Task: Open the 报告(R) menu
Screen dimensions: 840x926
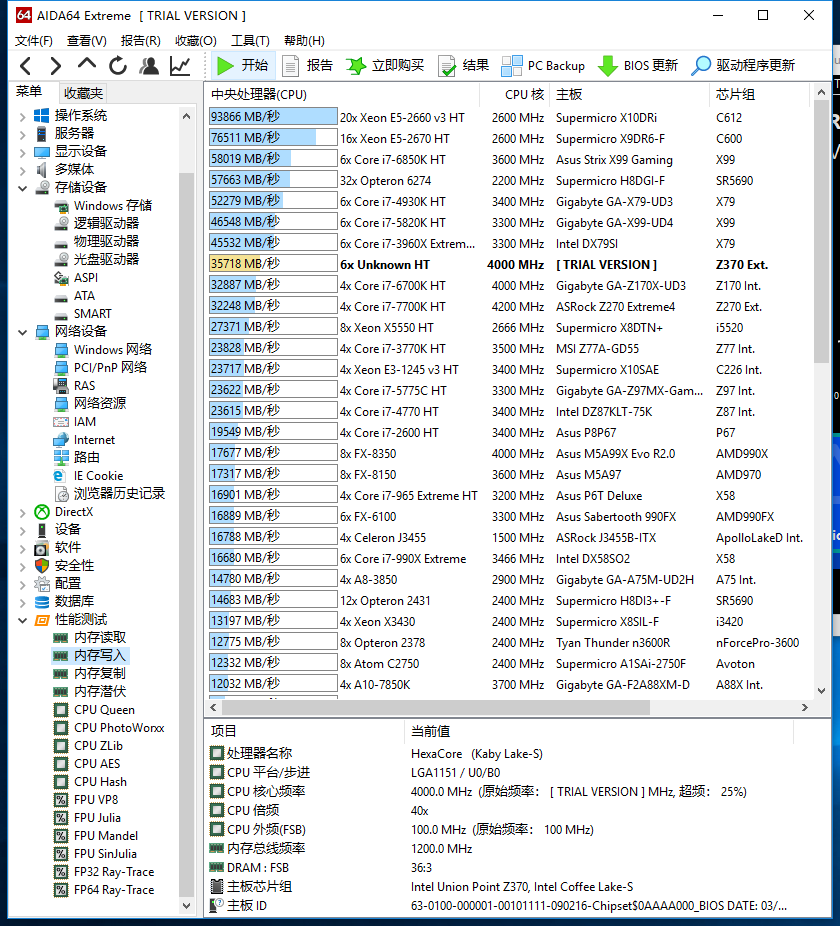Action: [x=141, y=41]
